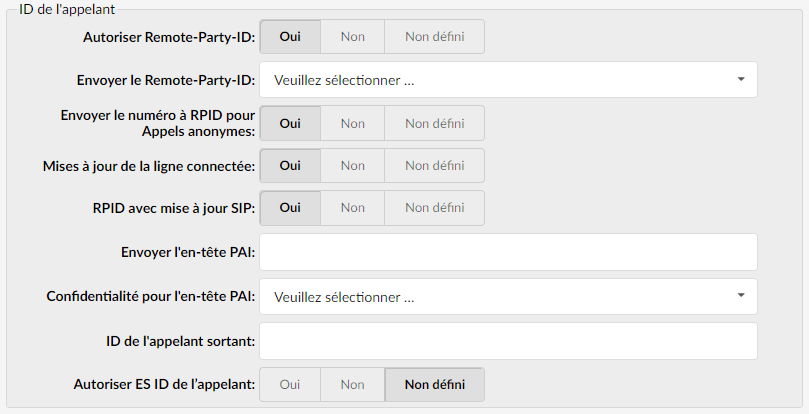Screen dimensions: 809x414
Task: Choose Non défini for RPID mise à jour SIP
Action: click(x=434, y=208)
